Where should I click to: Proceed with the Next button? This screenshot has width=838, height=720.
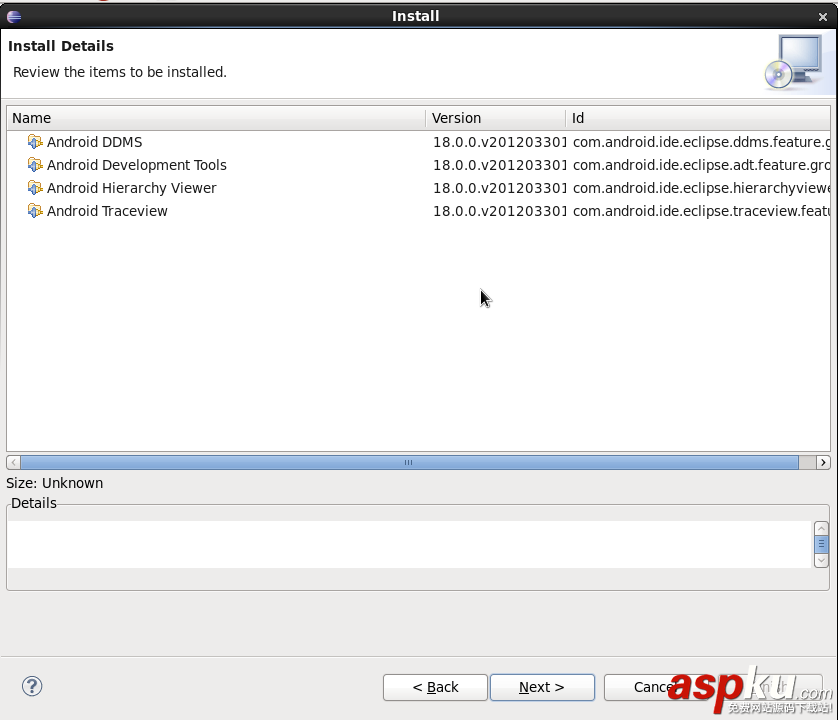tap(542, 687)
